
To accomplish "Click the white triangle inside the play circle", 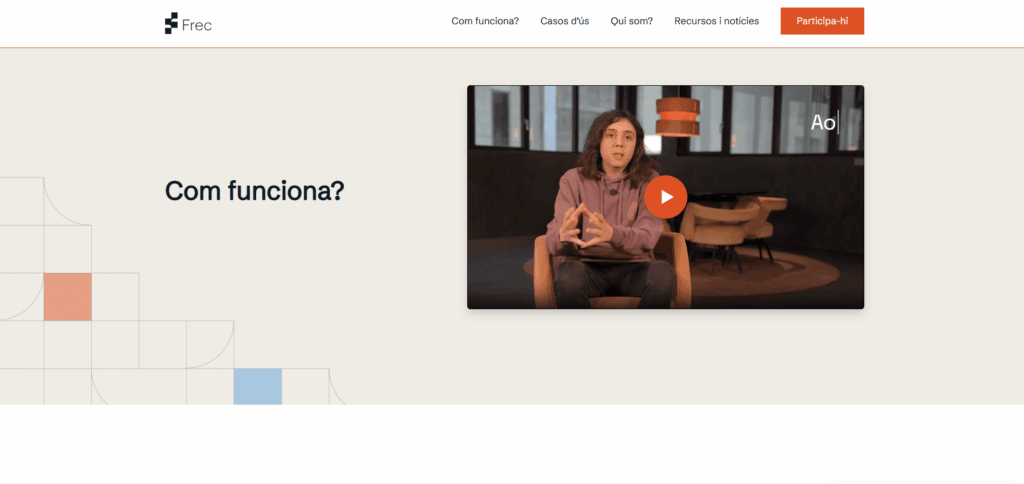I will click(x=667, y=197).
